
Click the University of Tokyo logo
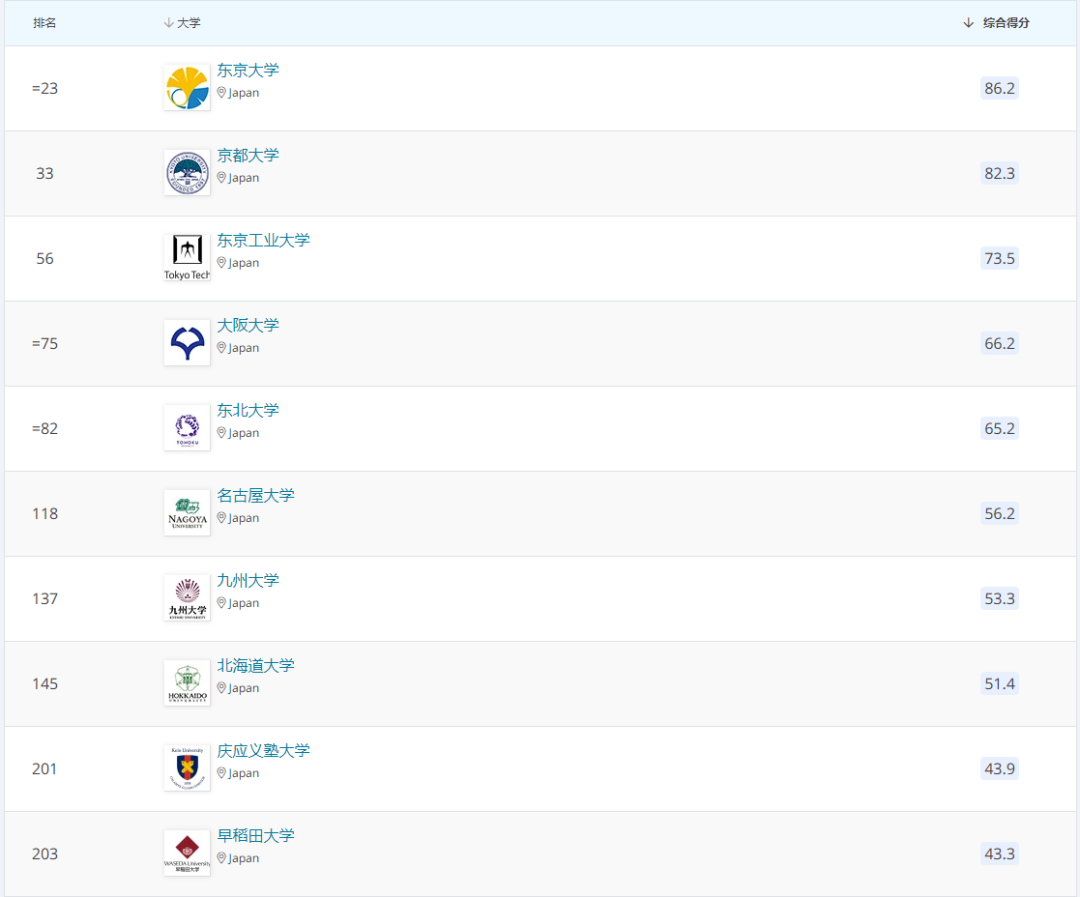point(187,88)
